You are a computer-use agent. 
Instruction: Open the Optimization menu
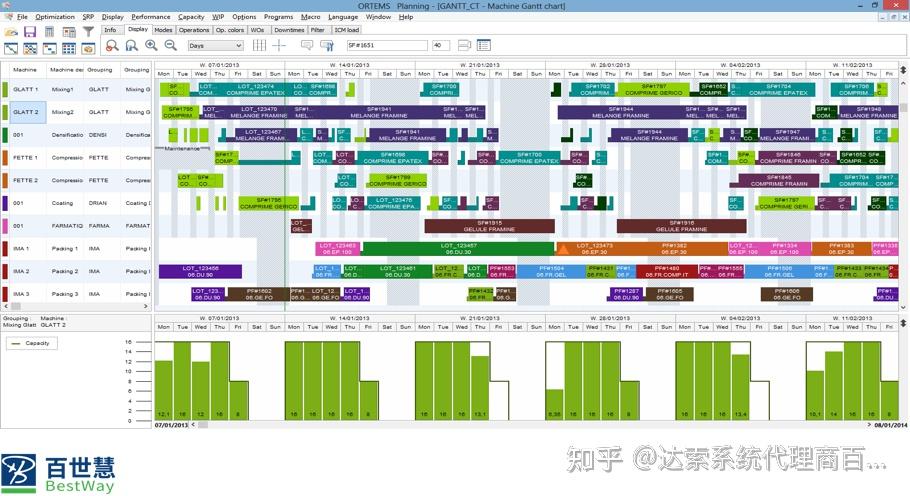coord(55,17)
